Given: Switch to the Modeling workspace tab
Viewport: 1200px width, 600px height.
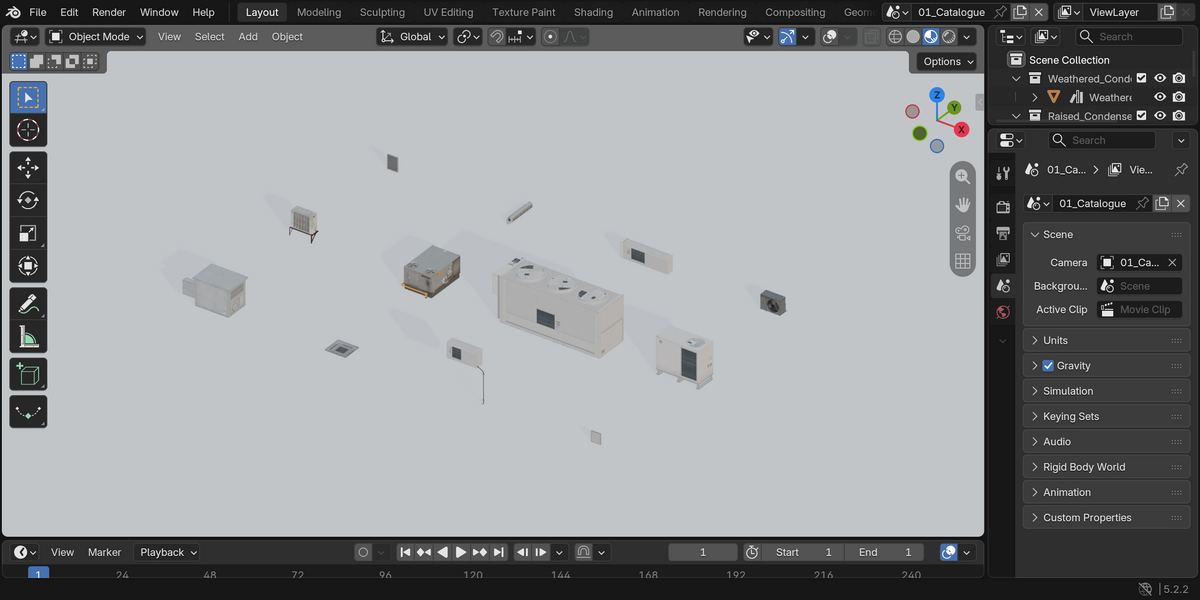Looking at the screenshot, I should (319, 12).
